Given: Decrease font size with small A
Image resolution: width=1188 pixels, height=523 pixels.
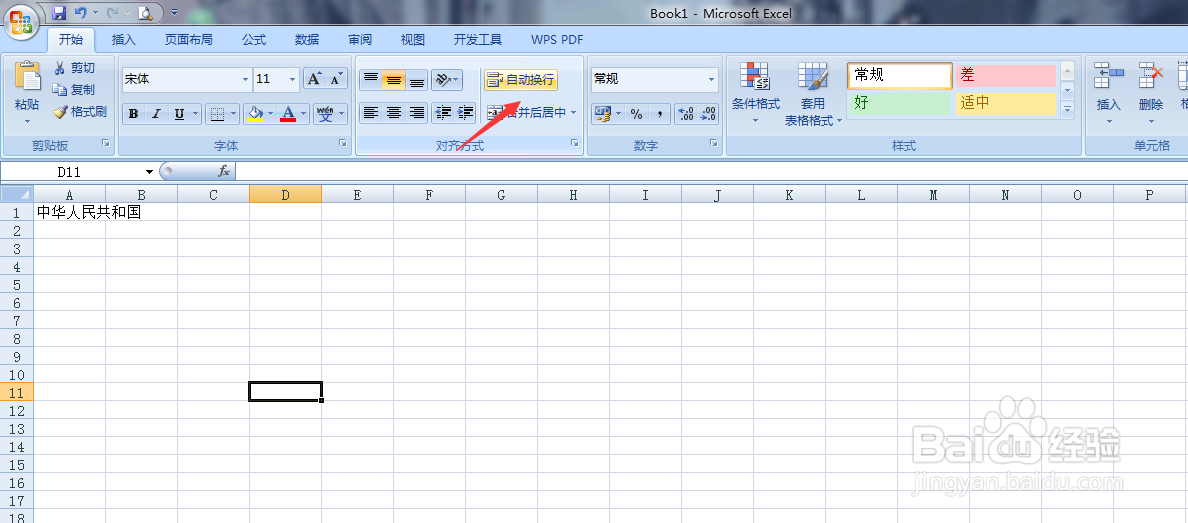Looking at the screenshot, I should point(336,79).
